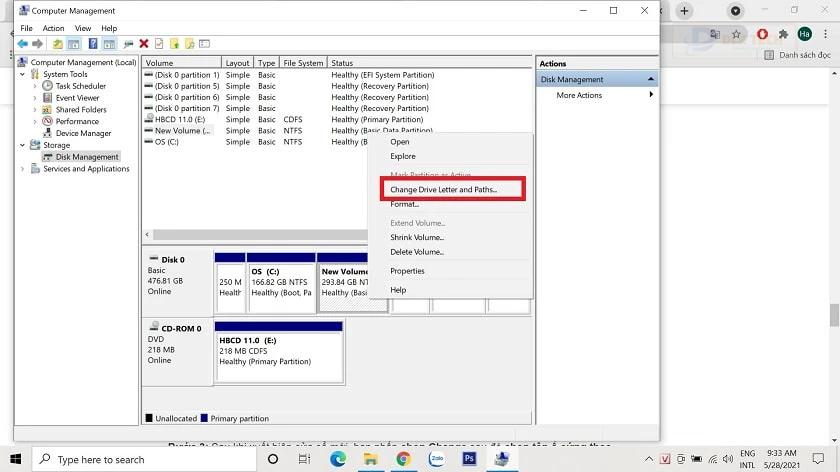Sort by the Volume column header
Image resolution: width=840 pixels, height=472 pixels.
tap(182, 63)
